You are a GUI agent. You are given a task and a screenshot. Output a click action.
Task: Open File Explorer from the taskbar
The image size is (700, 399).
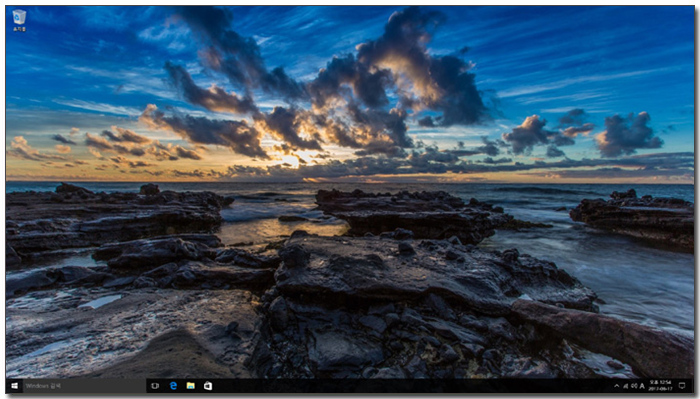(x=191, y=386)
